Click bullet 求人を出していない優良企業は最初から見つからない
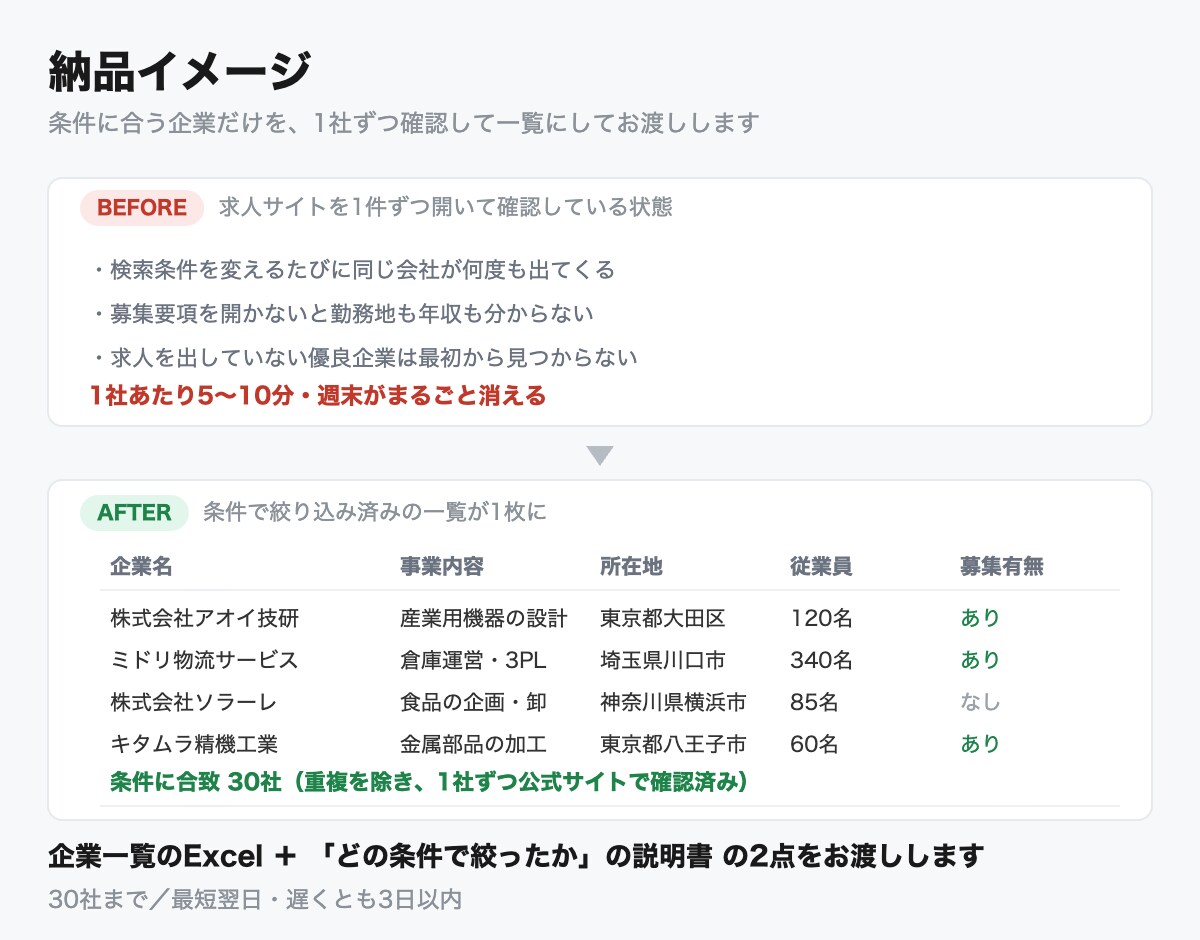 [x=363, y=357]
